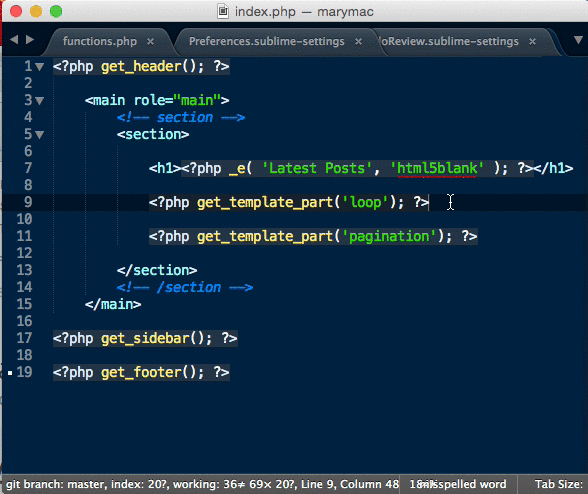Click get_sidebar on line 17

[145, 338]
